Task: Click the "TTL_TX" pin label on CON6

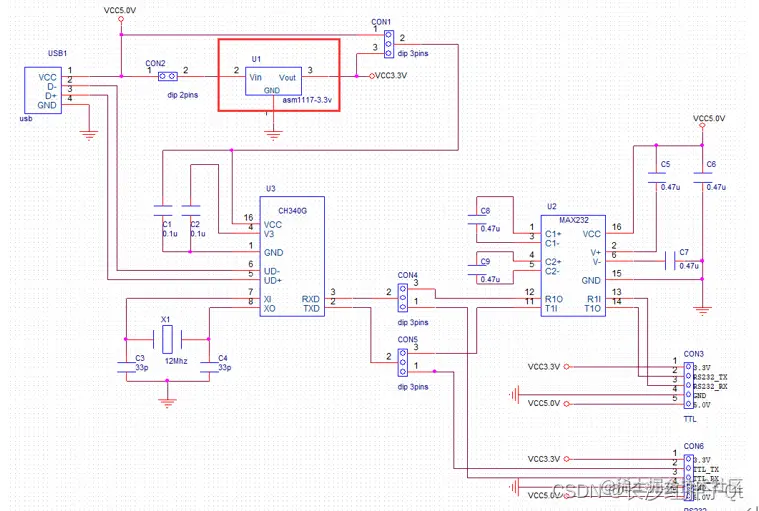Action: [x=706, y=469]
